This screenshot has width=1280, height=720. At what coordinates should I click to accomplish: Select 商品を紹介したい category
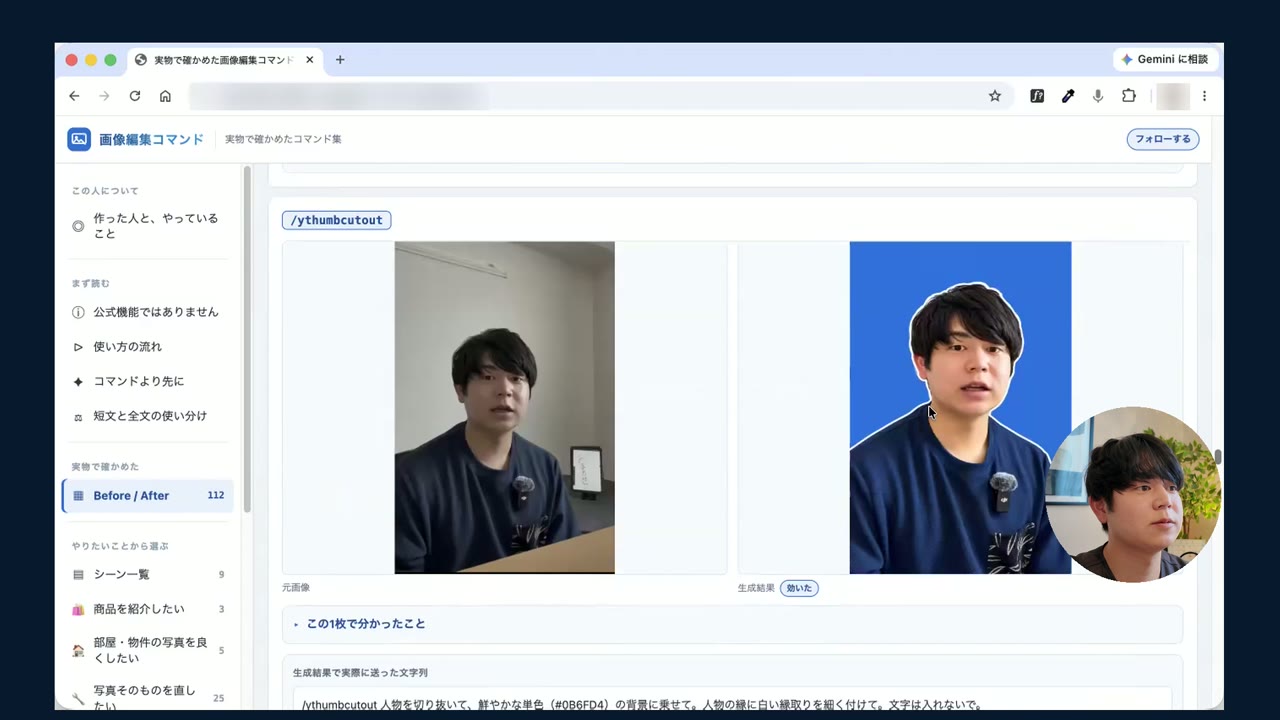148,610
